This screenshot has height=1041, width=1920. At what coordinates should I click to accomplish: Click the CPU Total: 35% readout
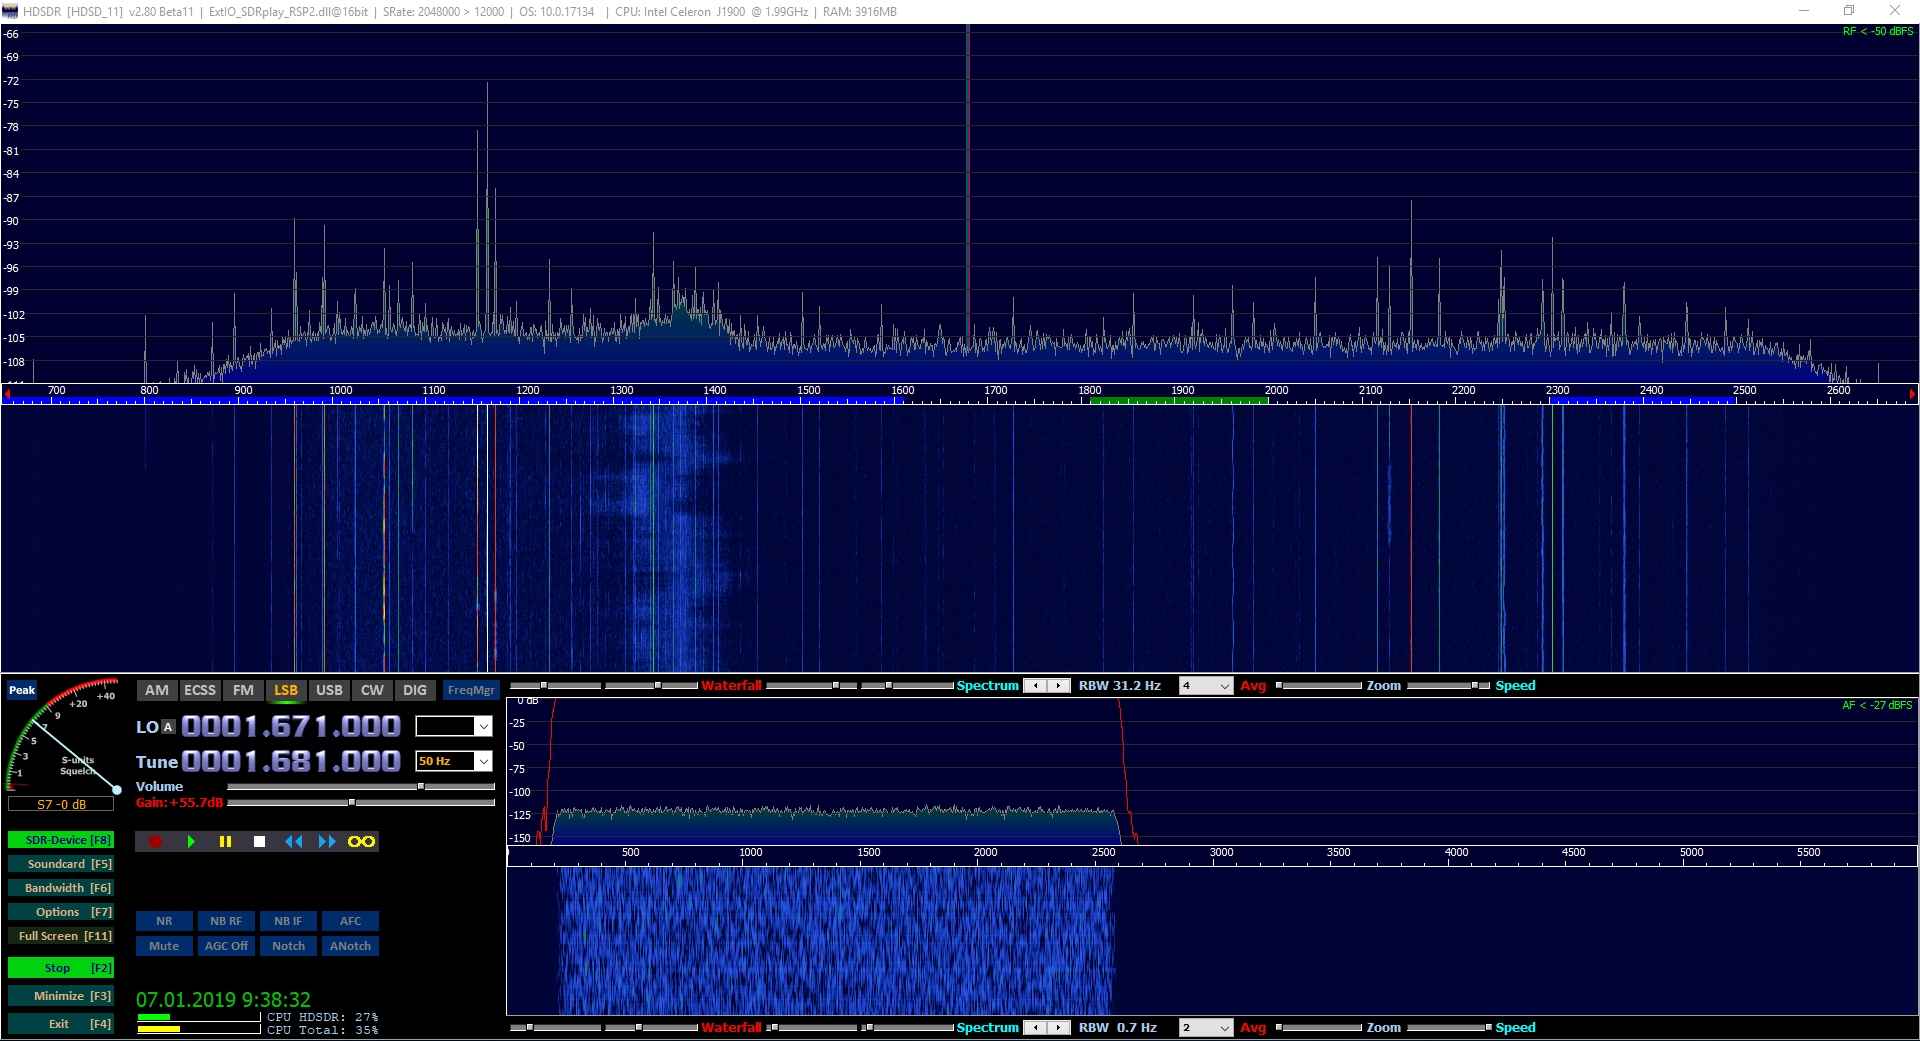tap(323, 1030)
